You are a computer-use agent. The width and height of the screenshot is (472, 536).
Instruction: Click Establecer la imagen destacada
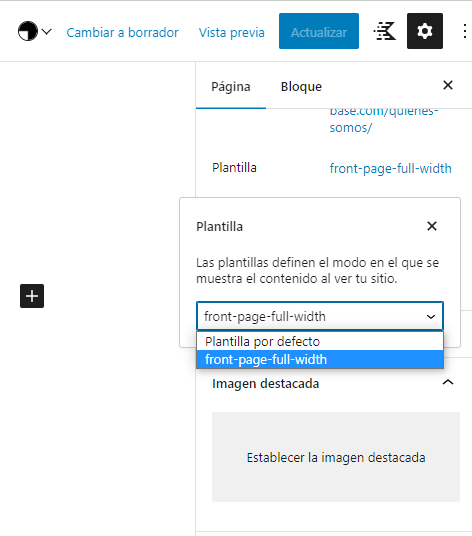tap(336, 457)
